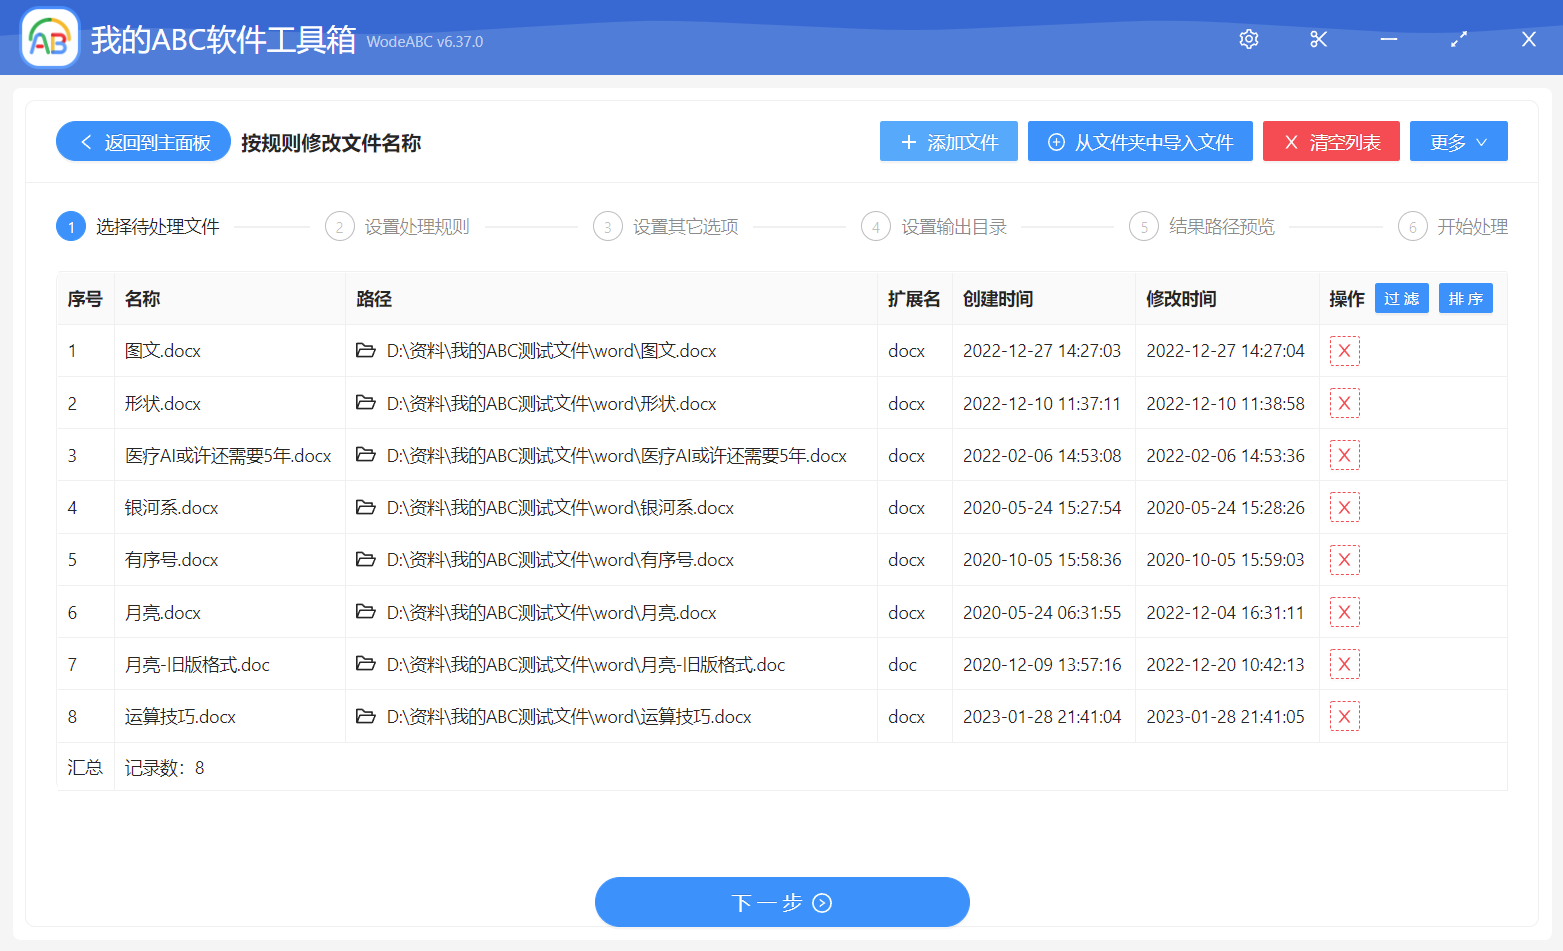The width and height of the screenshot is (1563, 951).
Task: Click the scissors icon in title bar
Action: coord(1318,39)
